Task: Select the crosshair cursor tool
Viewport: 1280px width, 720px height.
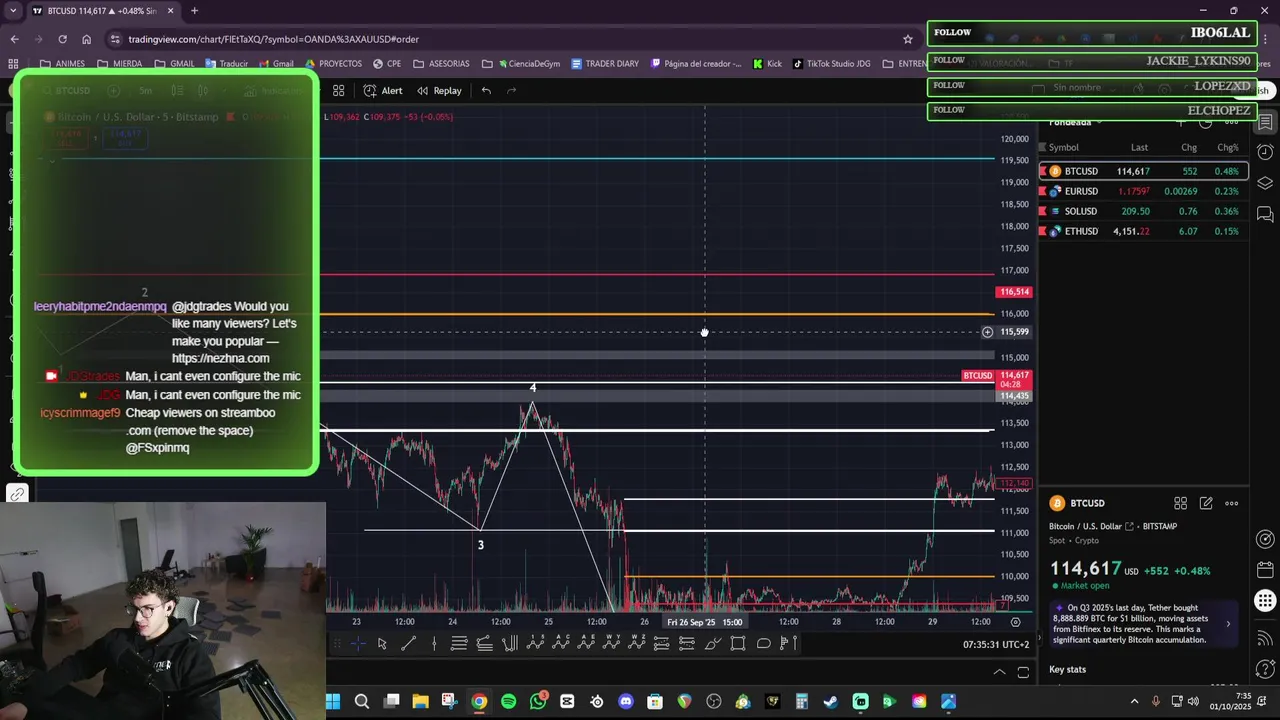Action: [357, 644]
